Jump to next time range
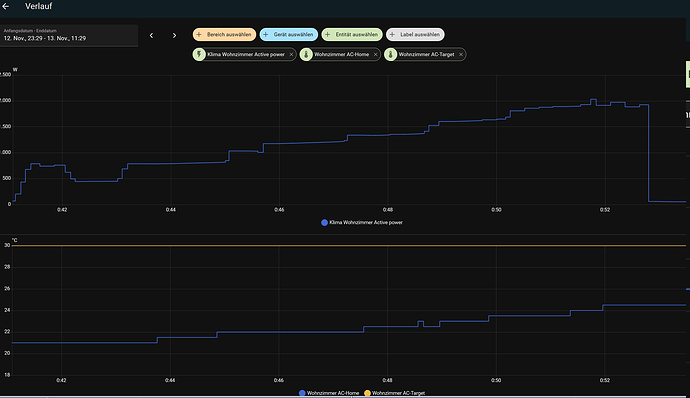 pyautogui.click(x=174, y=35)
